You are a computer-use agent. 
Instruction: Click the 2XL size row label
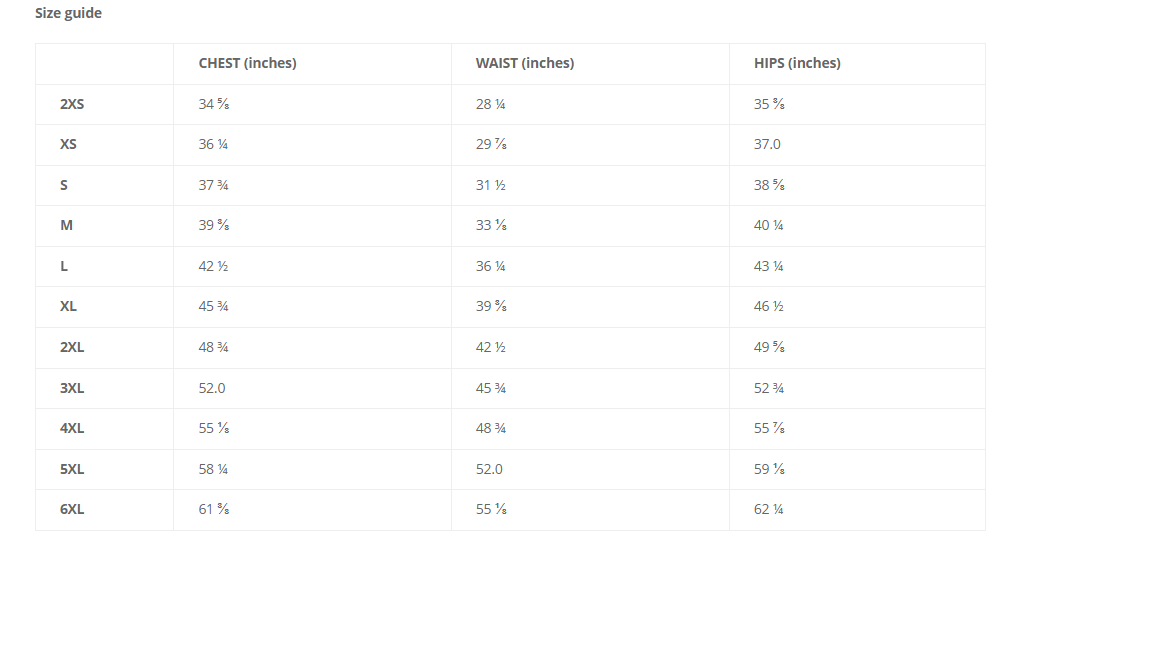pos(72,347)
